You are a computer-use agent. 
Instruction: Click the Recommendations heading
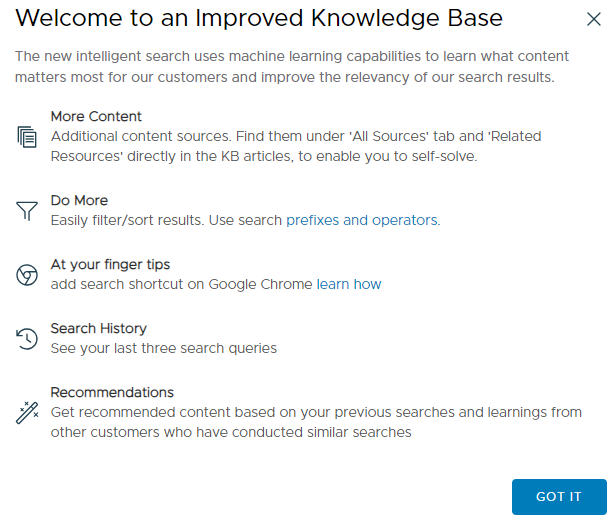tap(112, 393)
